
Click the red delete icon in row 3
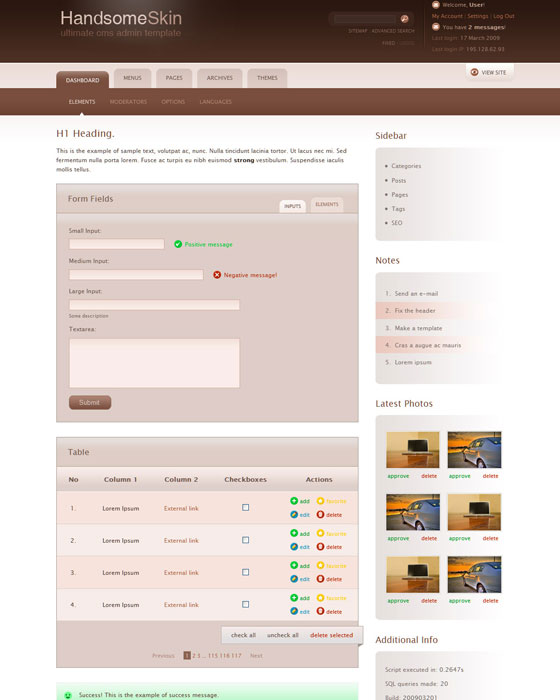pyautogui.click(x=320, y=579)
